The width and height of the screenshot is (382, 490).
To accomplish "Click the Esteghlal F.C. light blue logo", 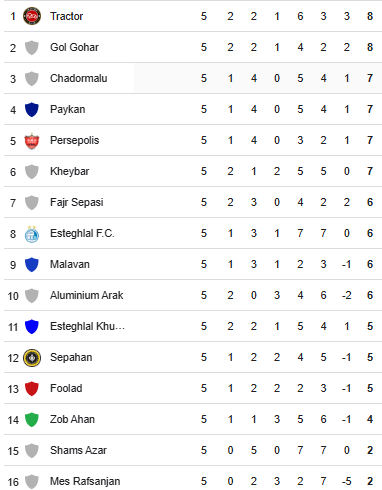I will click(32, 234).
